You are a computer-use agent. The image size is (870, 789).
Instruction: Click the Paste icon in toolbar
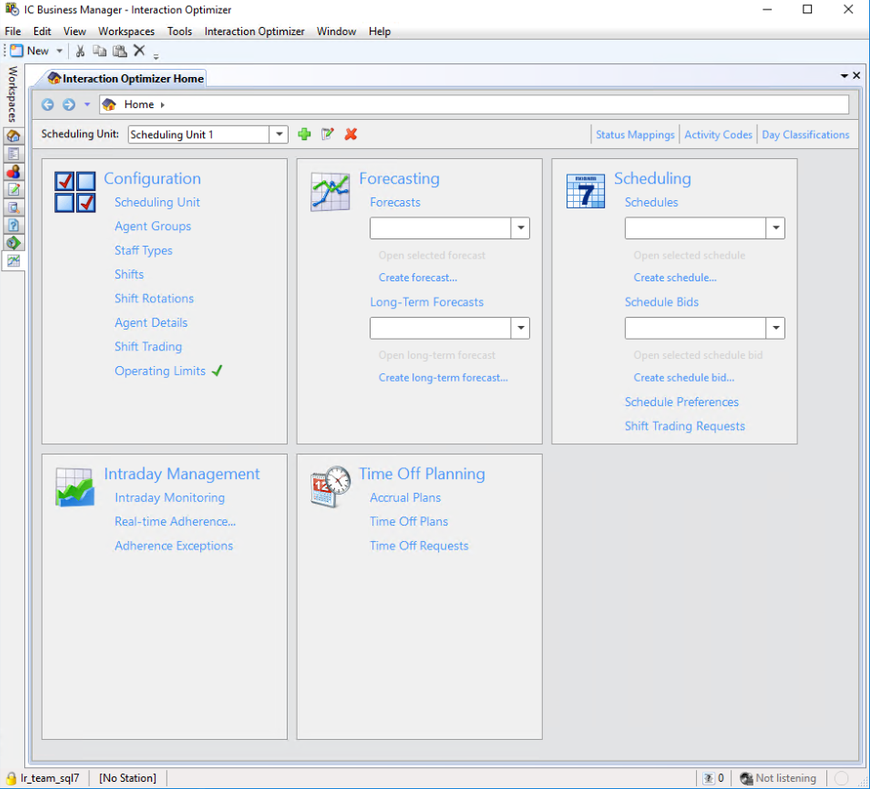[119, 51]
